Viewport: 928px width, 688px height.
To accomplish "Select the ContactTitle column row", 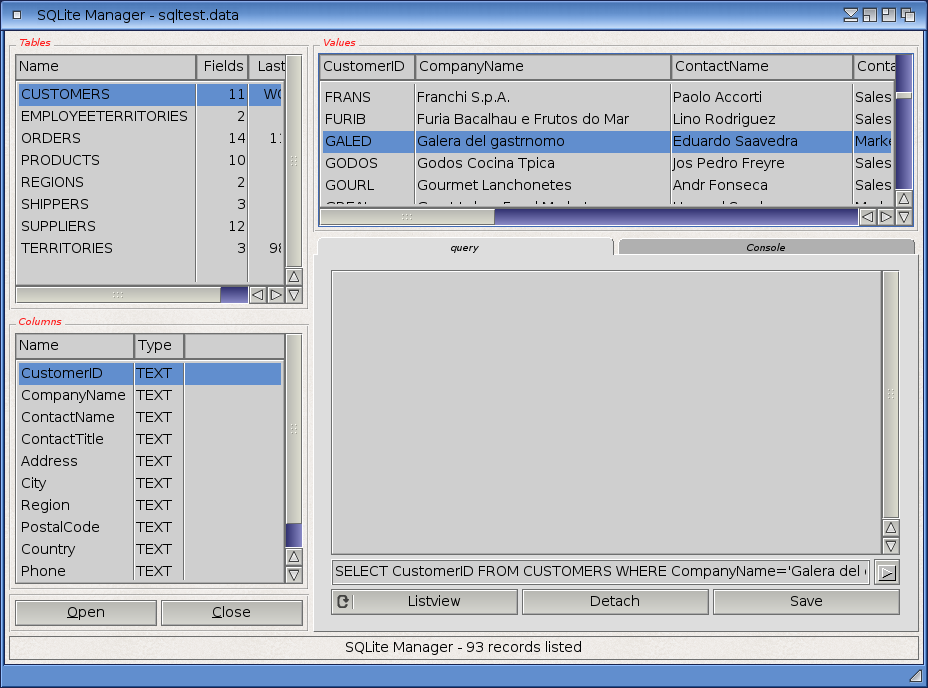I will (149, 439).
